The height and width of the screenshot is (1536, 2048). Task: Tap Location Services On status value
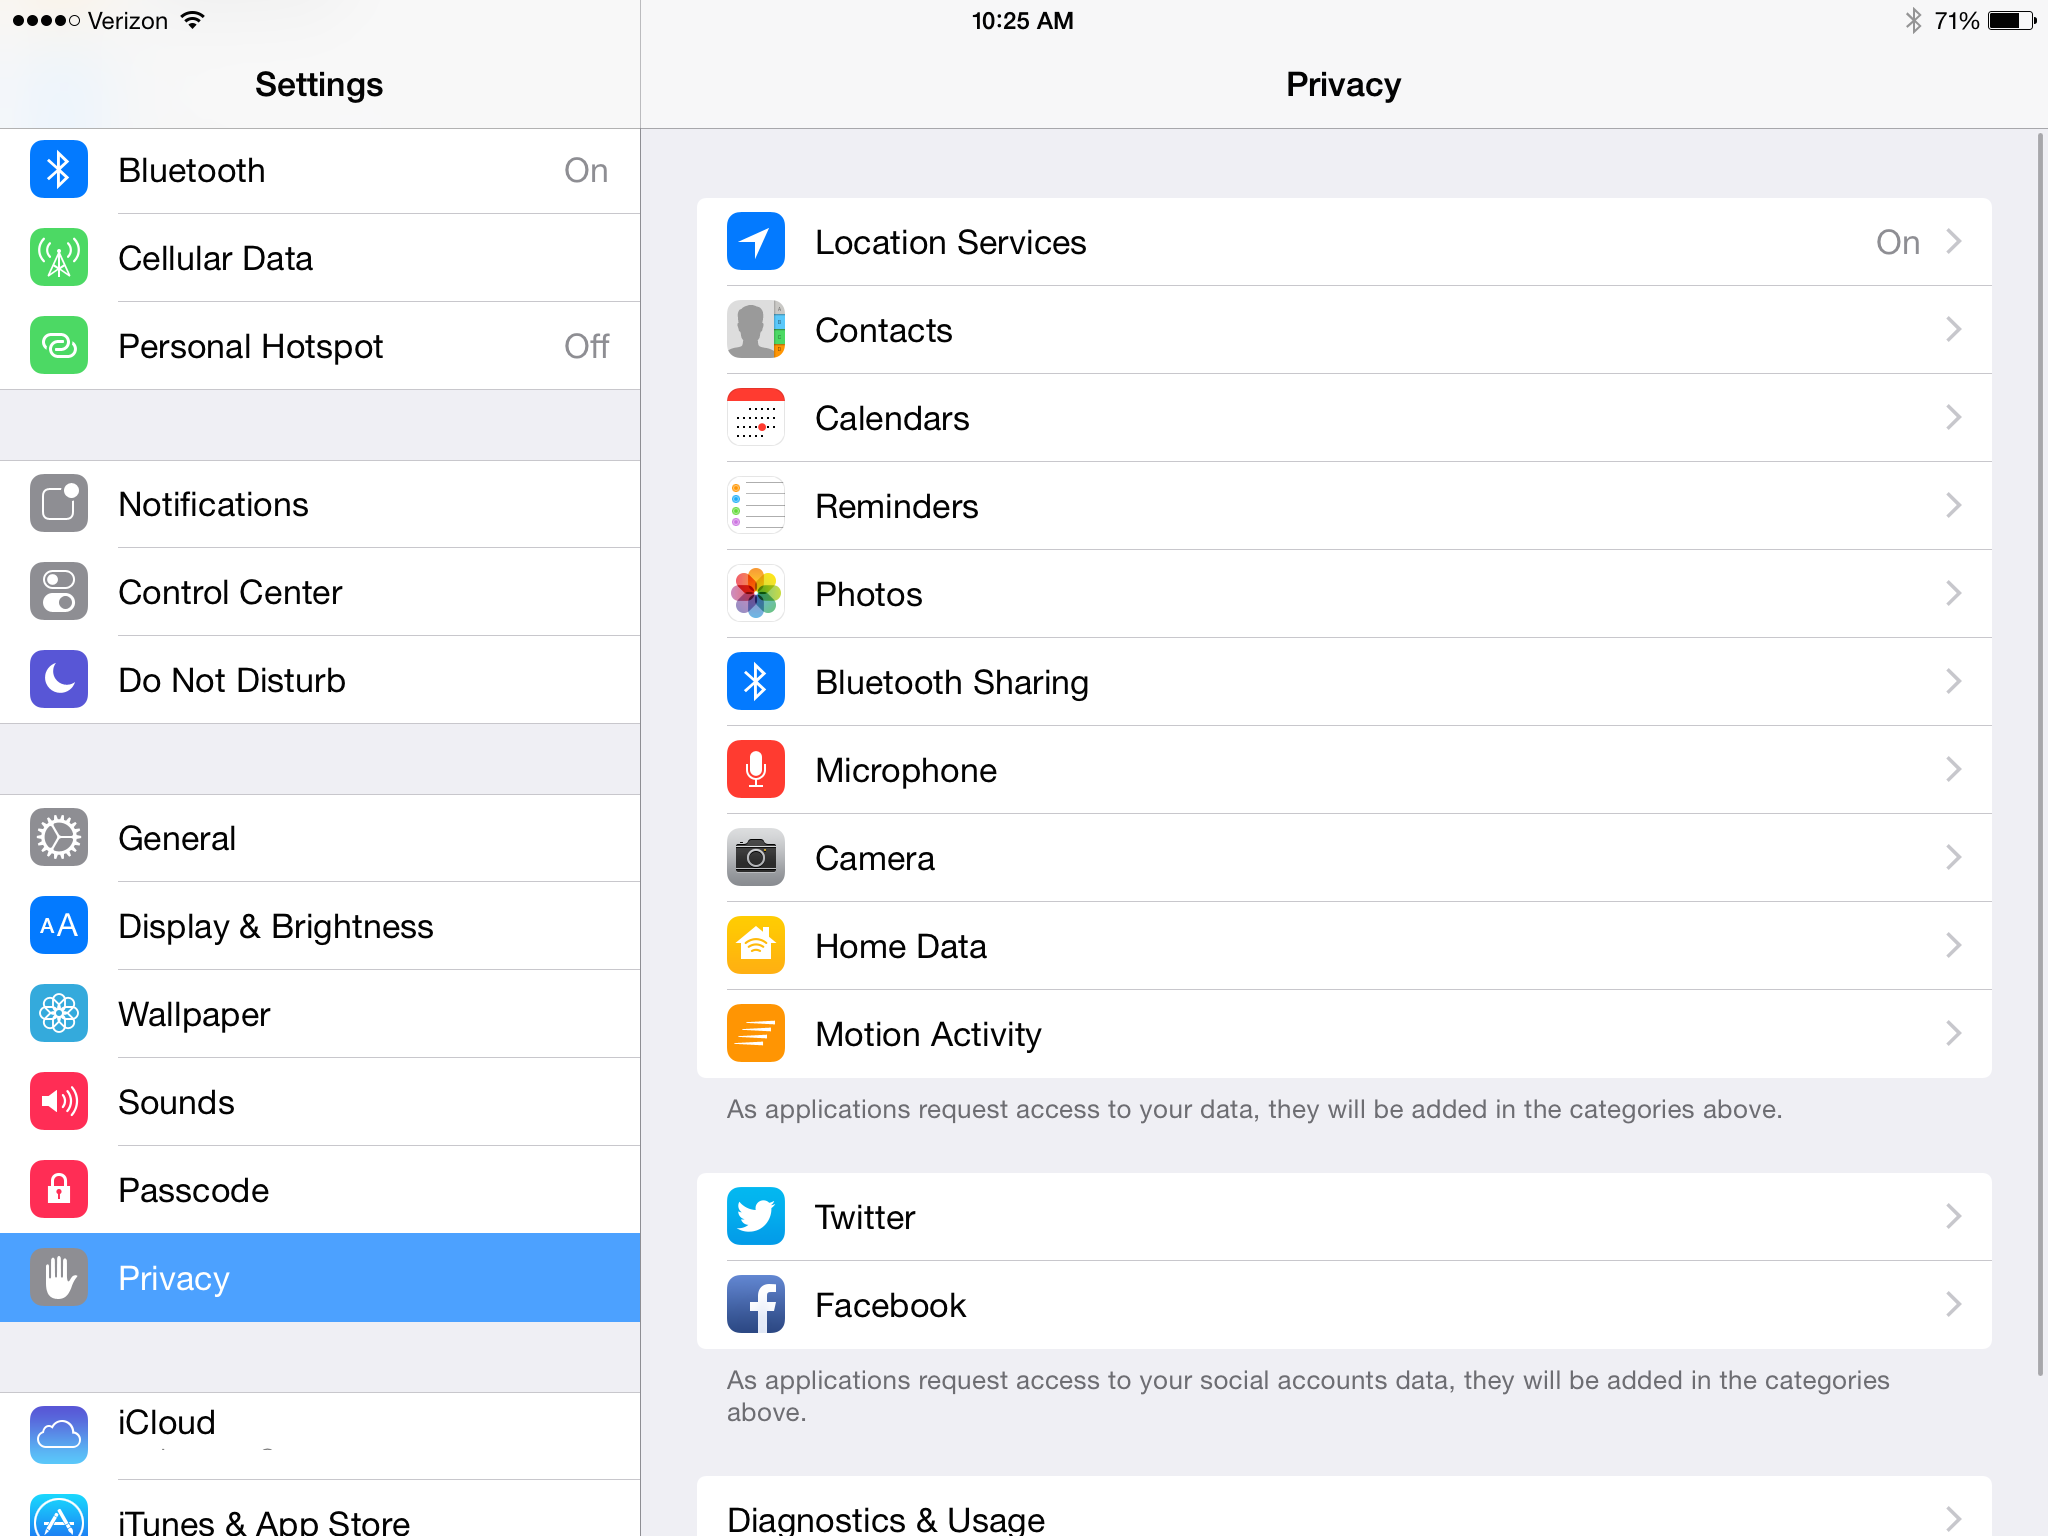pyautogui.click(x=1897, y=242)
